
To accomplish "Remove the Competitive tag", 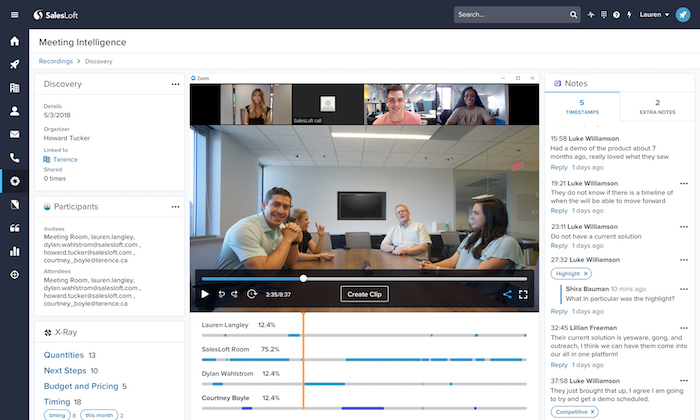I will pos(592,412).
